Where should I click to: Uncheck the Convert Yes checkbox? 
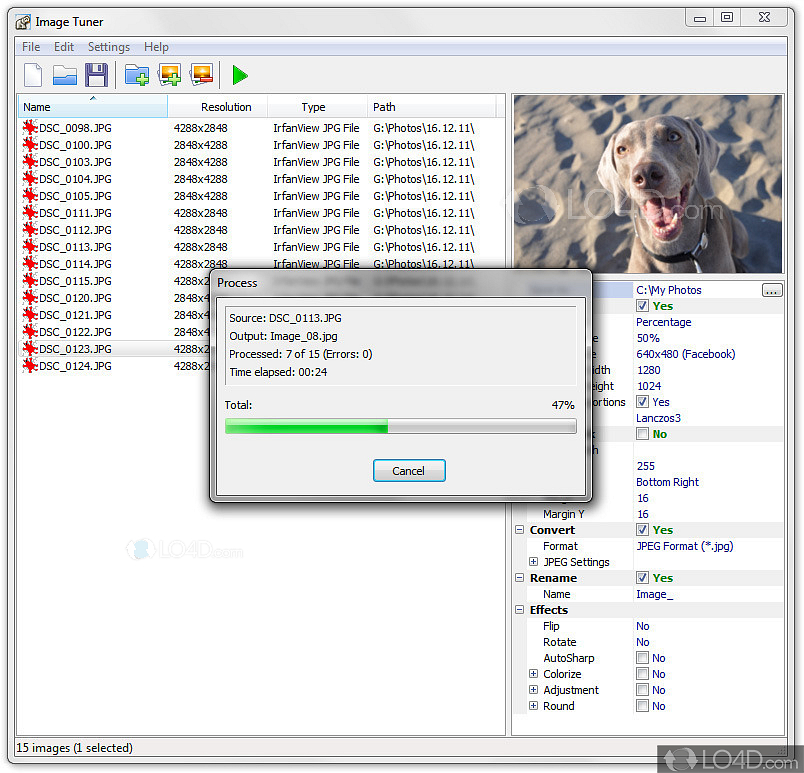[640, 529]
